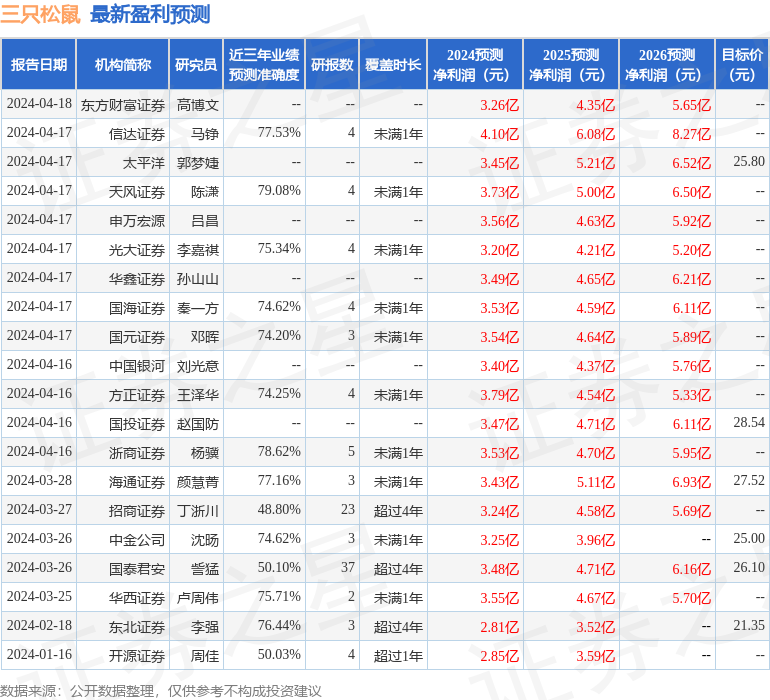Click the 近三年业绩预测准确度 header
This screenshot has width=770, height=700.
pyautogui.click(x=264, y=64)
